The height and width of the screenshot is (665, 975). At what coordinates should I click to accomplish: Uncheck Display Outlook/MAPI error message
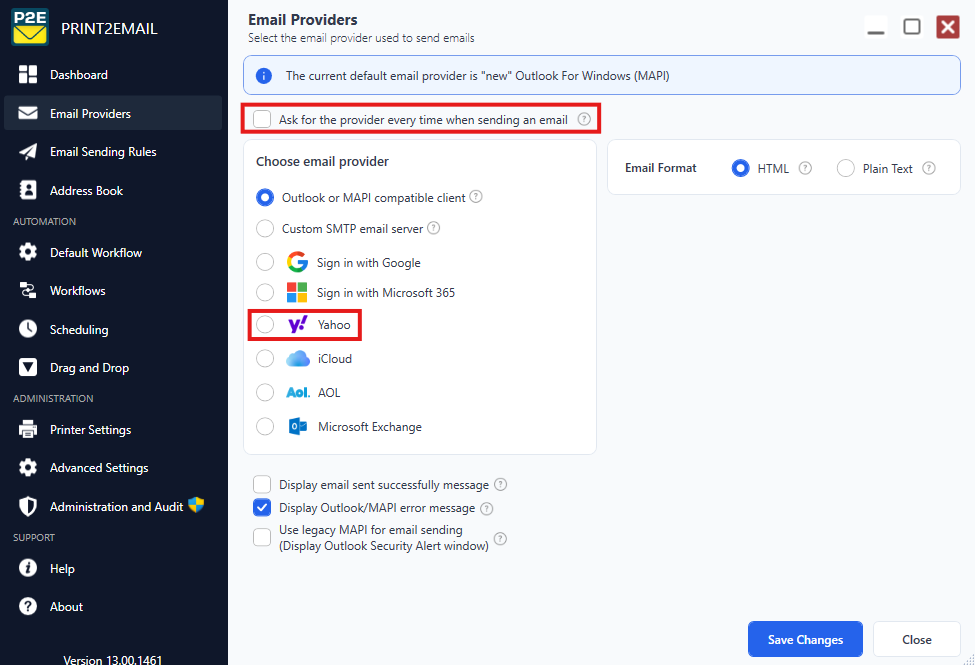coord(262,508)
